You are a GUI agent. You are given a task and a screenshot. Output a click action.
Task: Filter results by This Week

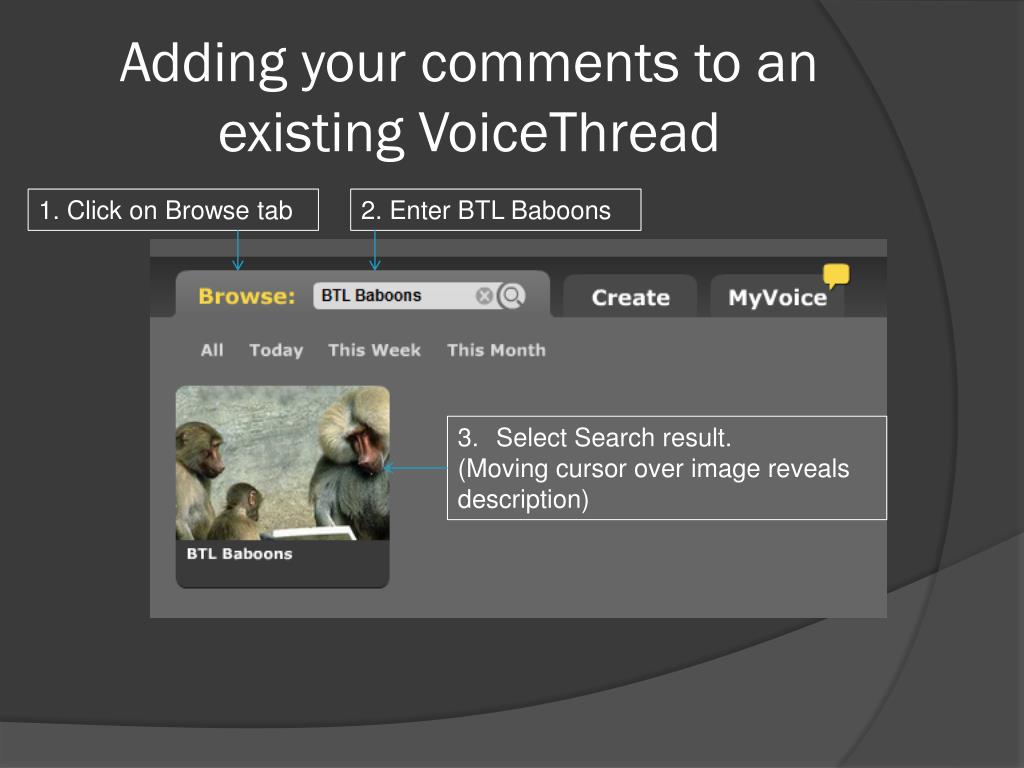coord(374,350)
